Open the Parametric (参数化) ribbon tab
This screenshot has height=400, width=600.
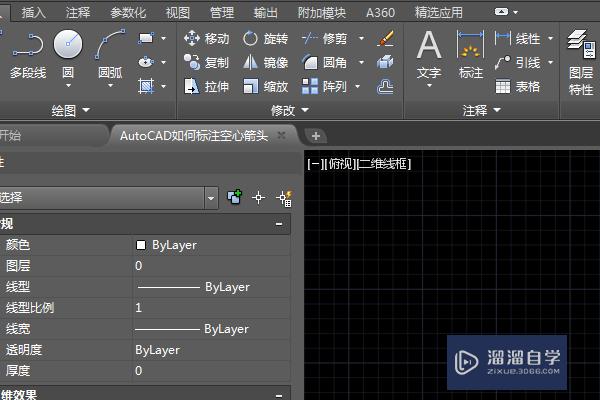point(128,13)
